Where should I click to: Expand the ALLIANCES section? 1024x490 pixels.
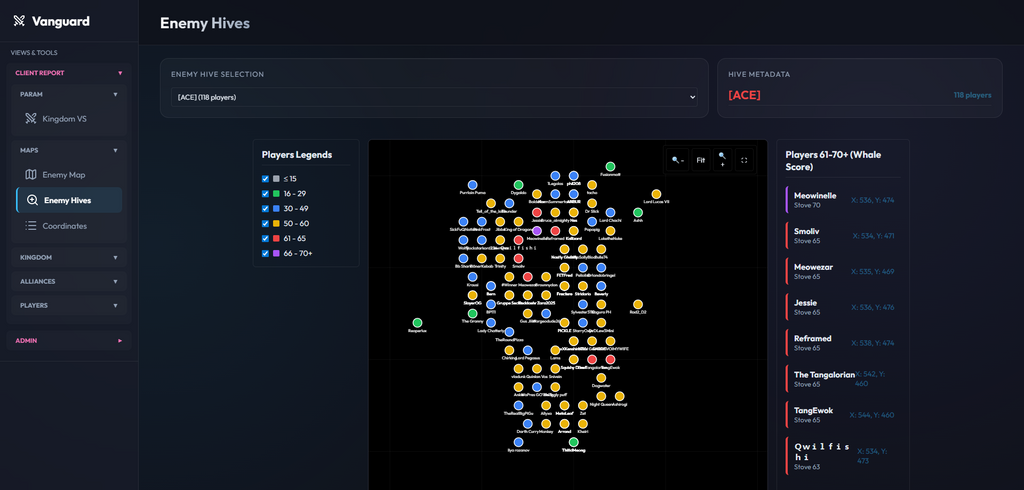click(69, 282)
